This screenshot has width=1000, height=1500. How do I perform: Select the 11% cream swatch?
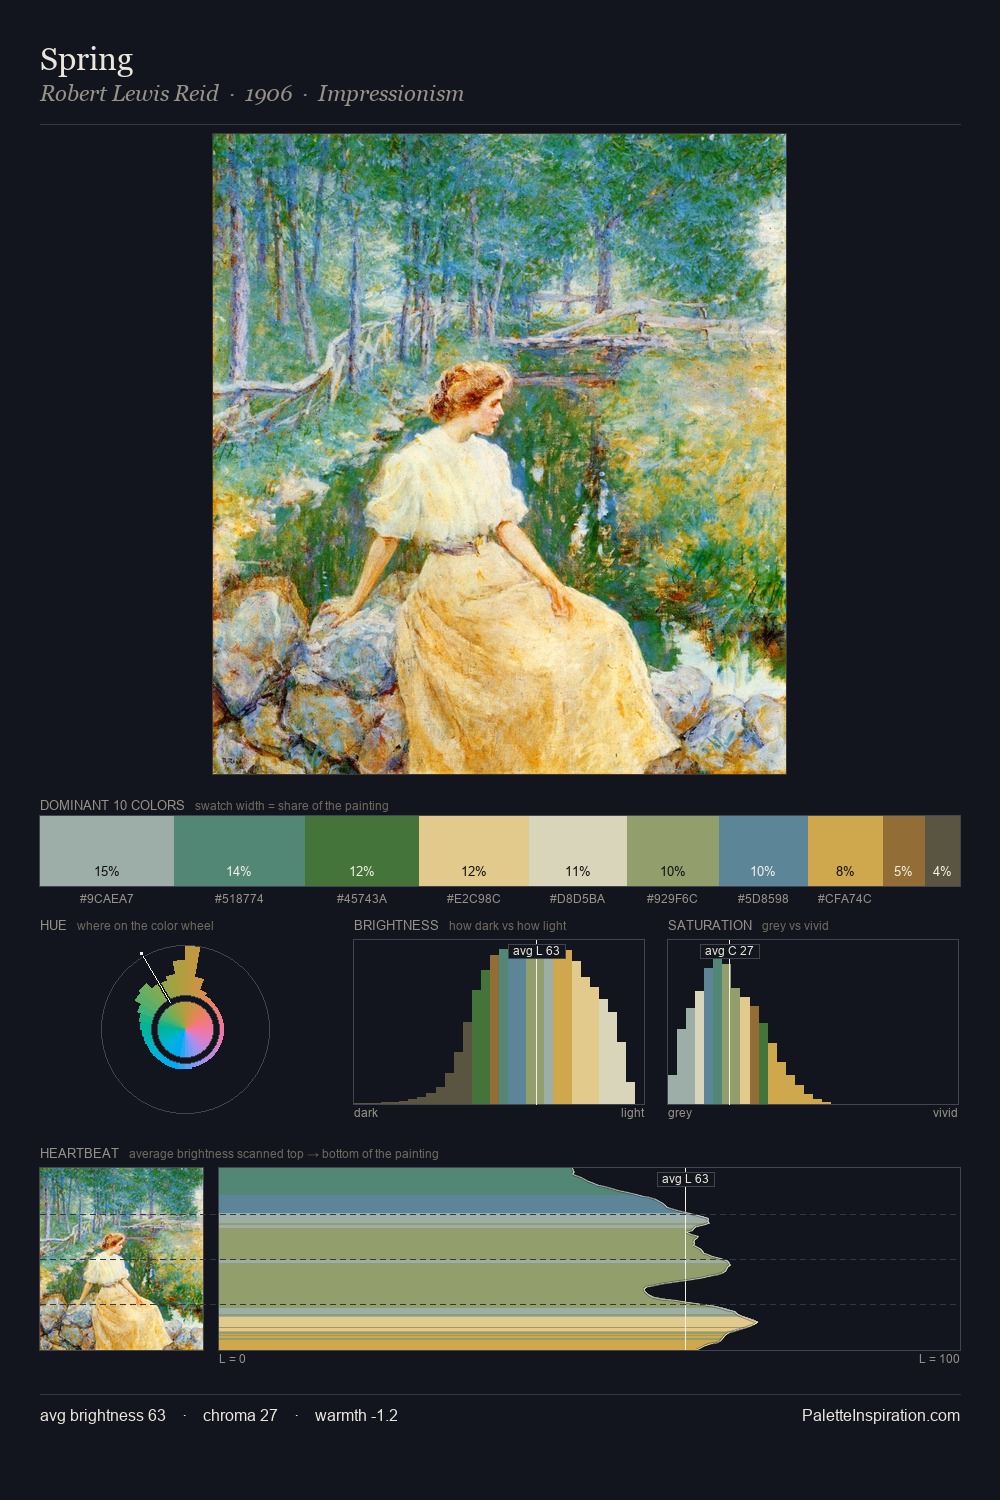click(x=578, y=851)
